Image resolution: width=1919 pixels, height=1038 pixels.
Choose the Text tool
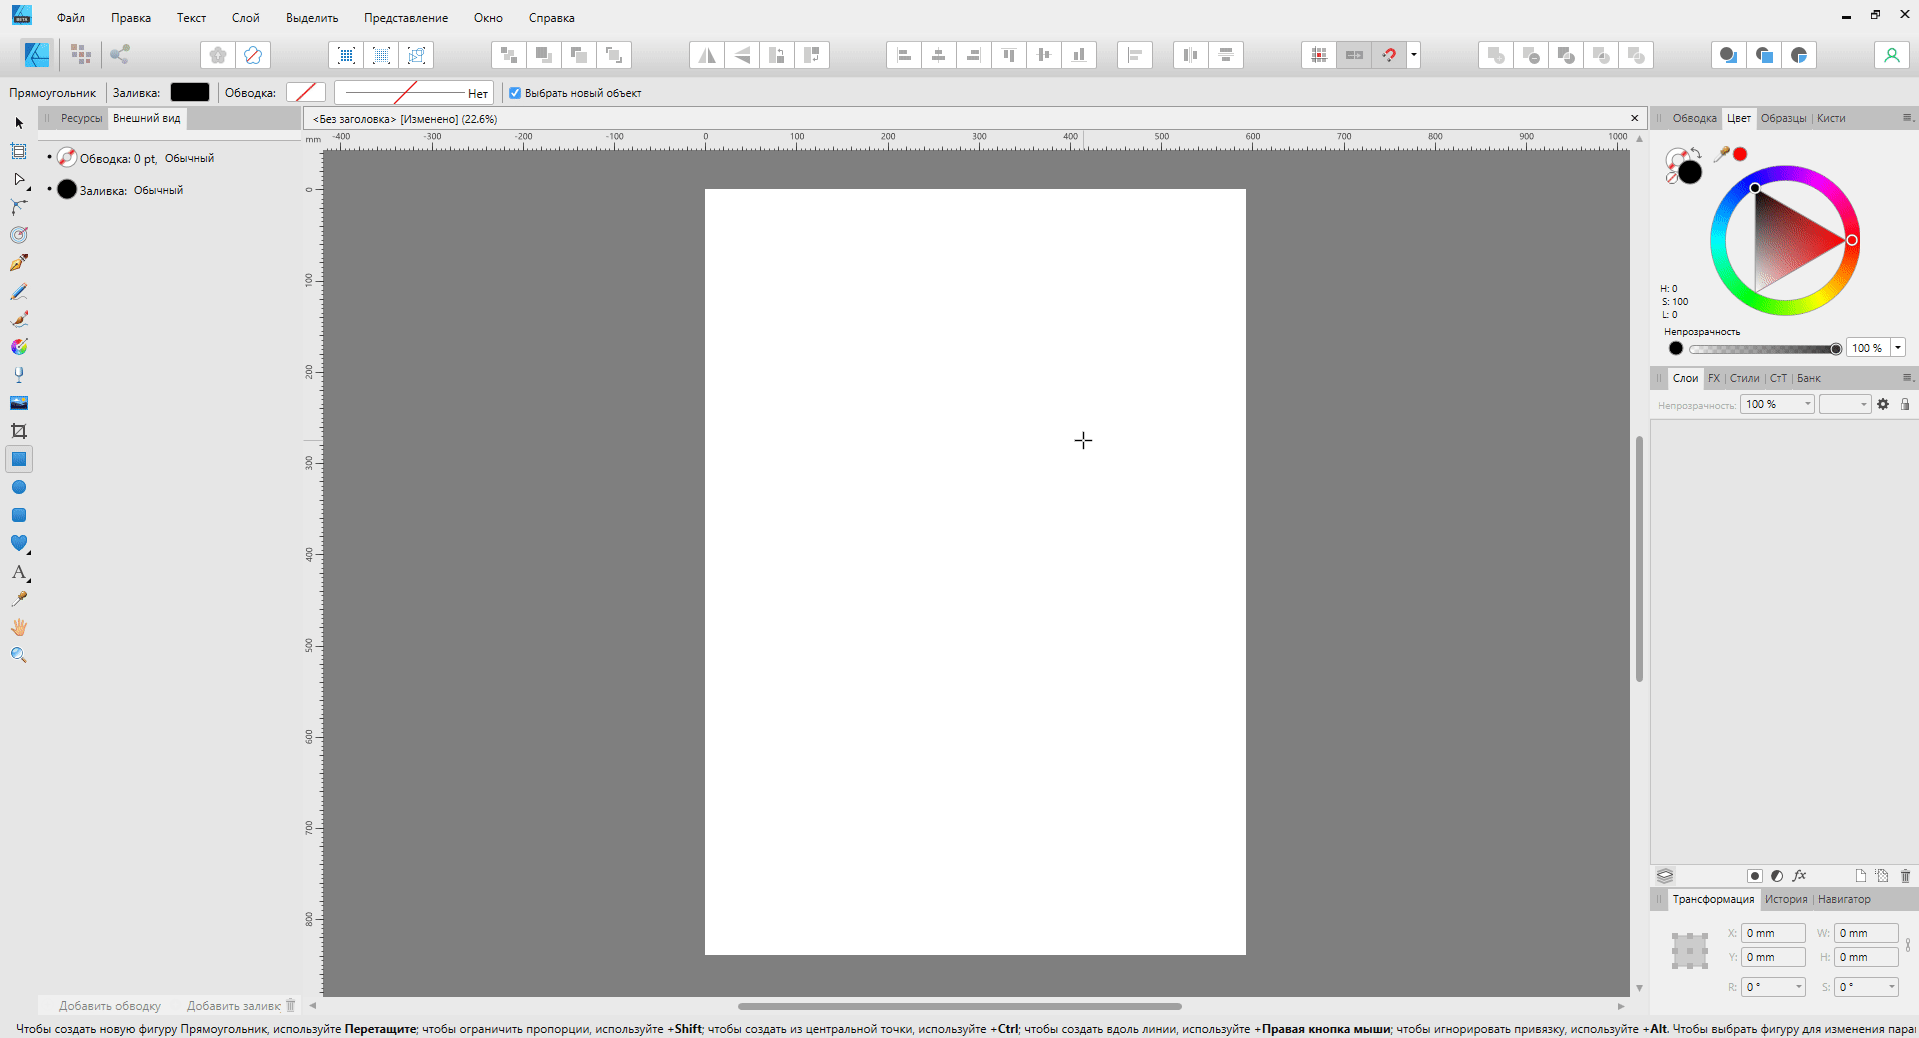[x=18, y=572]
